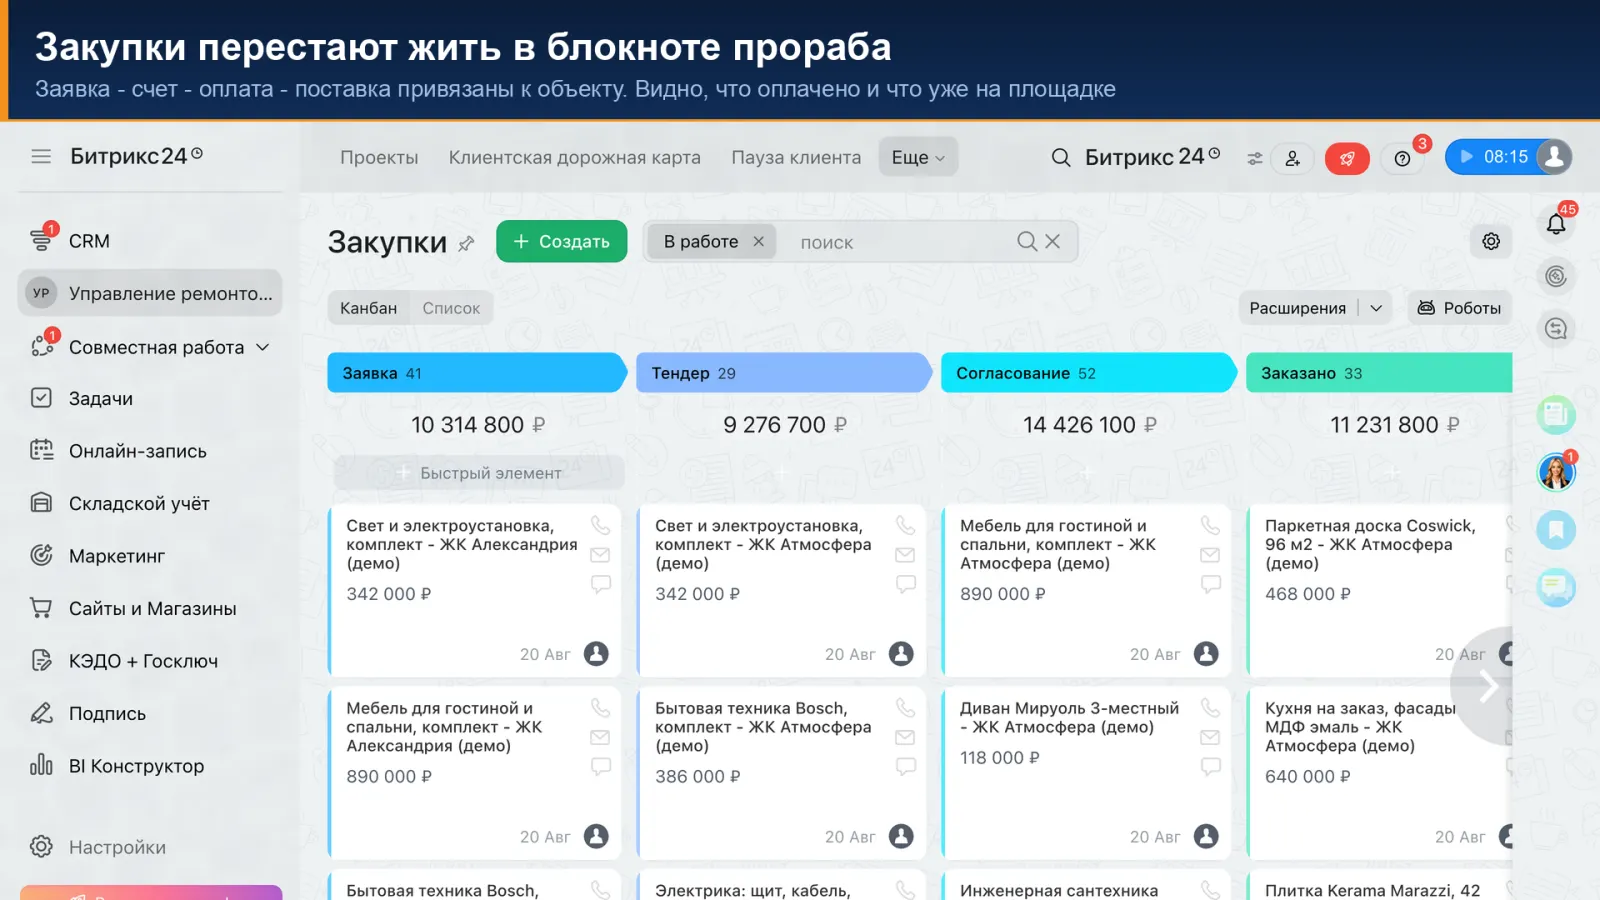Image resolution: width=1600 pixels, height=900 pixels.
Task: Clear the search field with X
Action: [1053, 241]
